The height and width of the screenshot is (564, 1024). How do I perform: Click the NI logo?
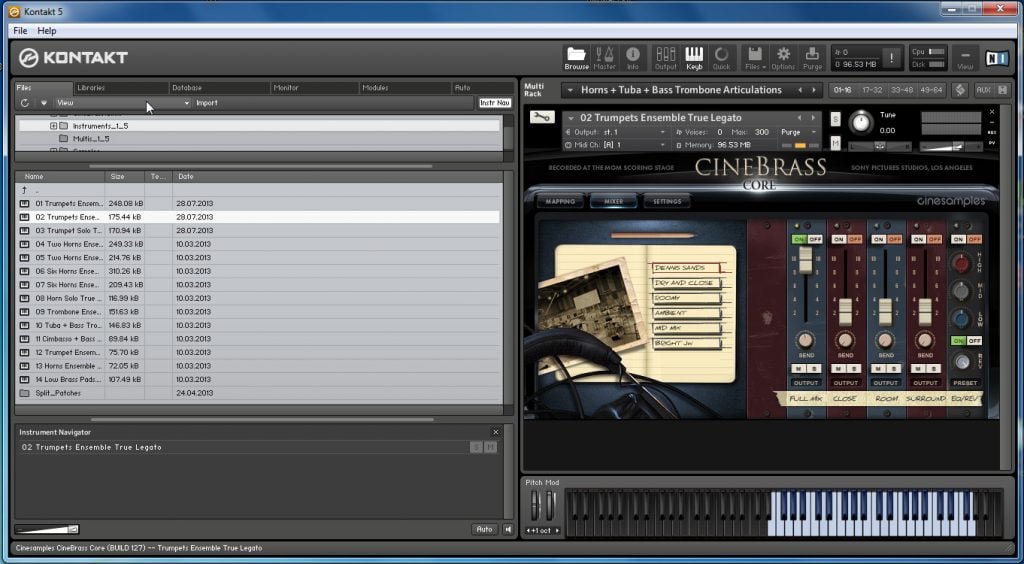coord(997,58)
